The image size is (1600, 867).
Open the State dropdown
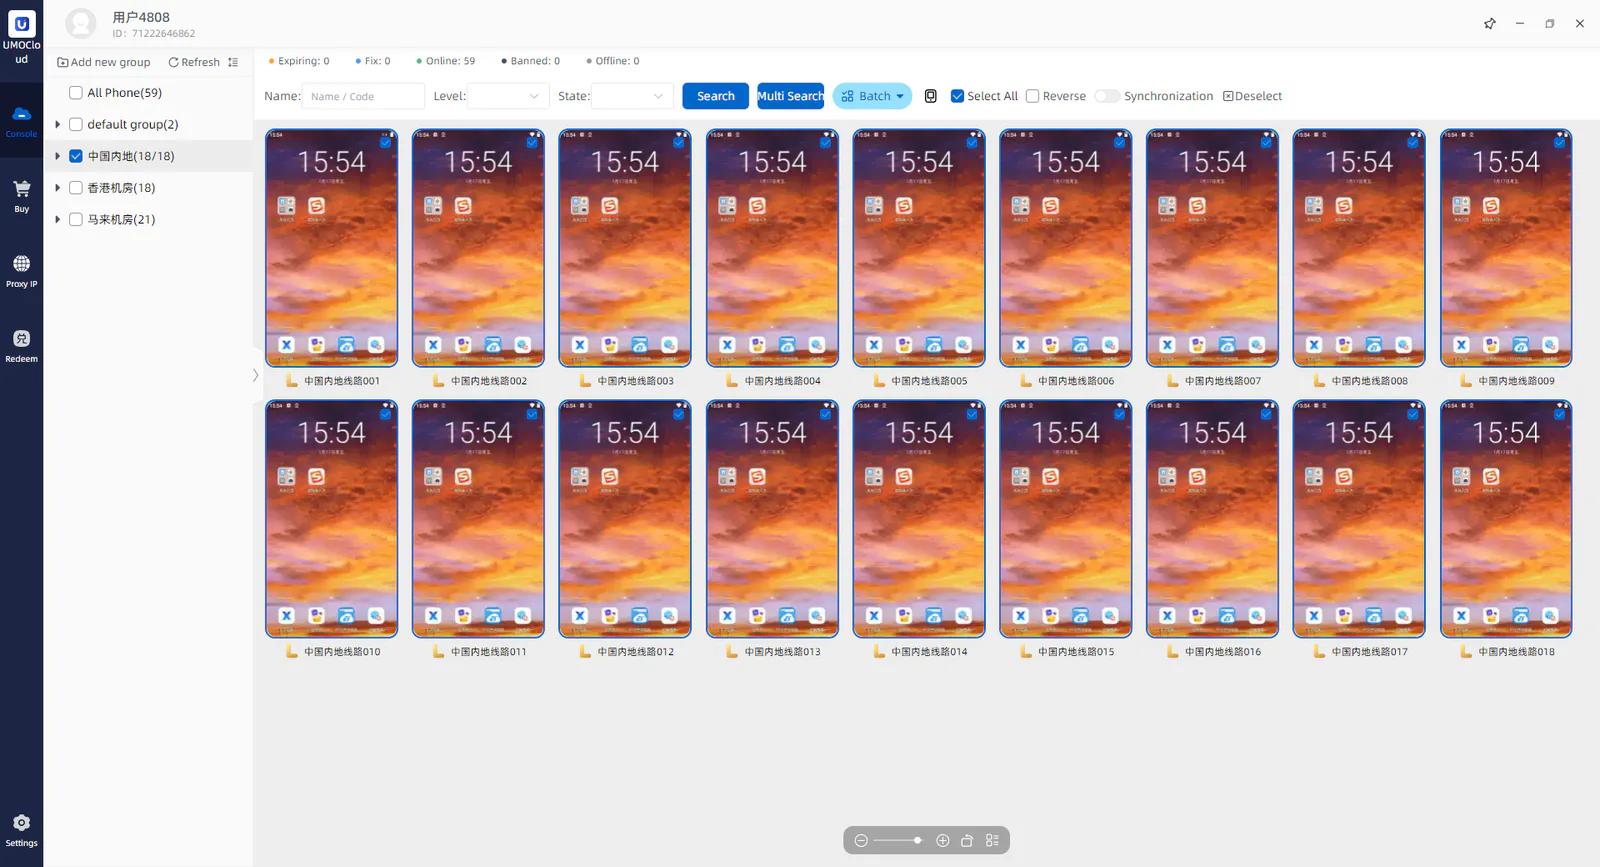[632, 96]
